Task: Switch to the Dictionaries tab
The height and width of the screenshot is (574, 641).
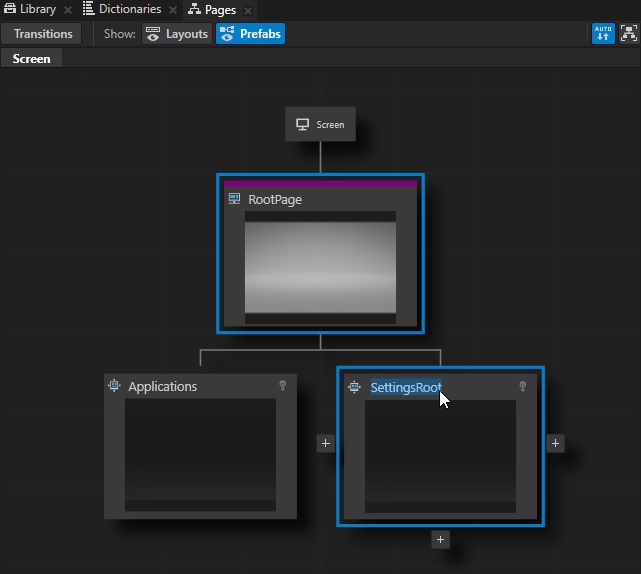Action: pos(122,9)
